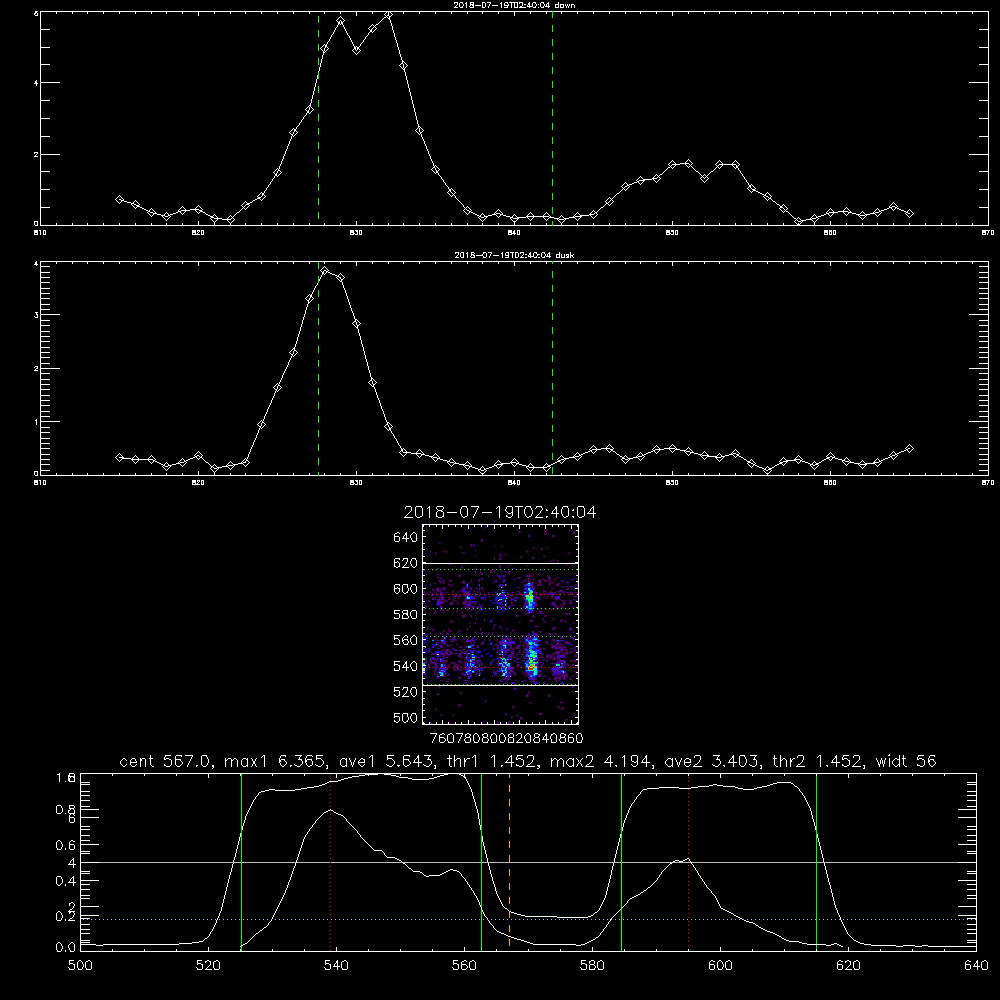Click bottom plot x-axis label 560

pyautogui.click(x=464, y=966)
